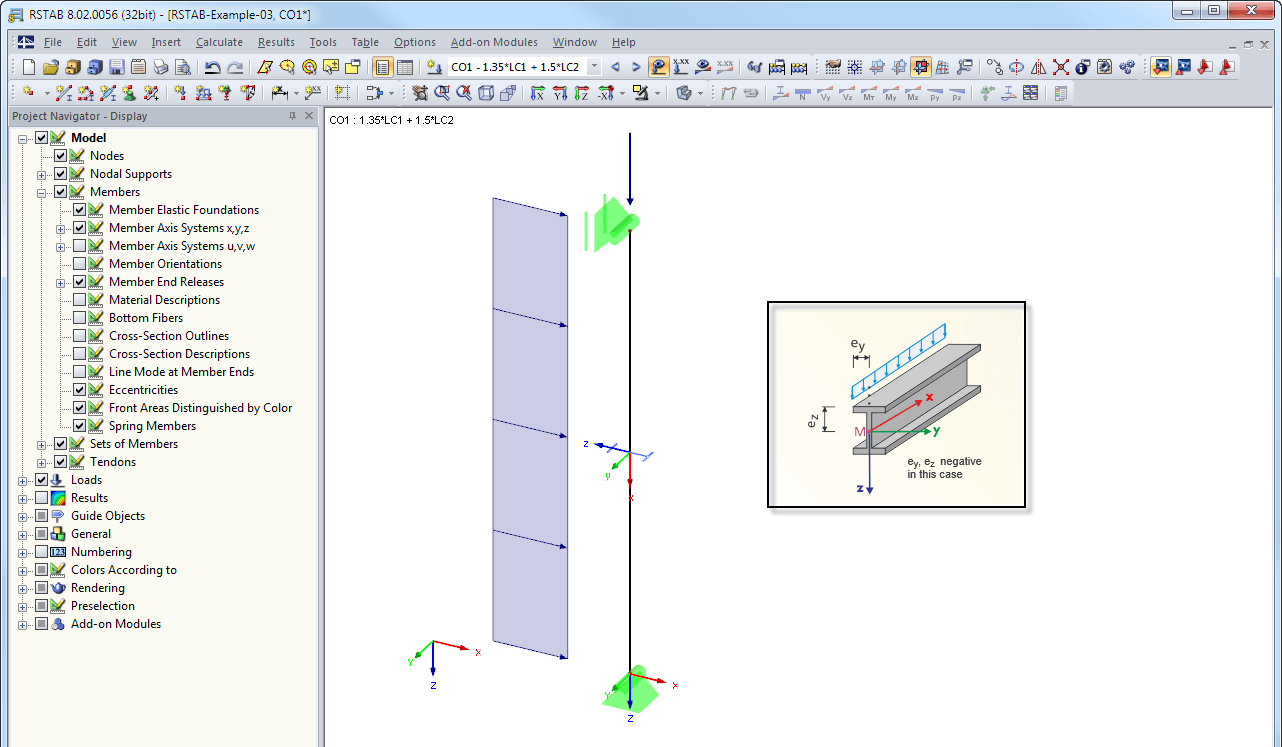The image size is (1282, 747).
Task: Click the Undo arrow icon
Action: coord(213,67)
